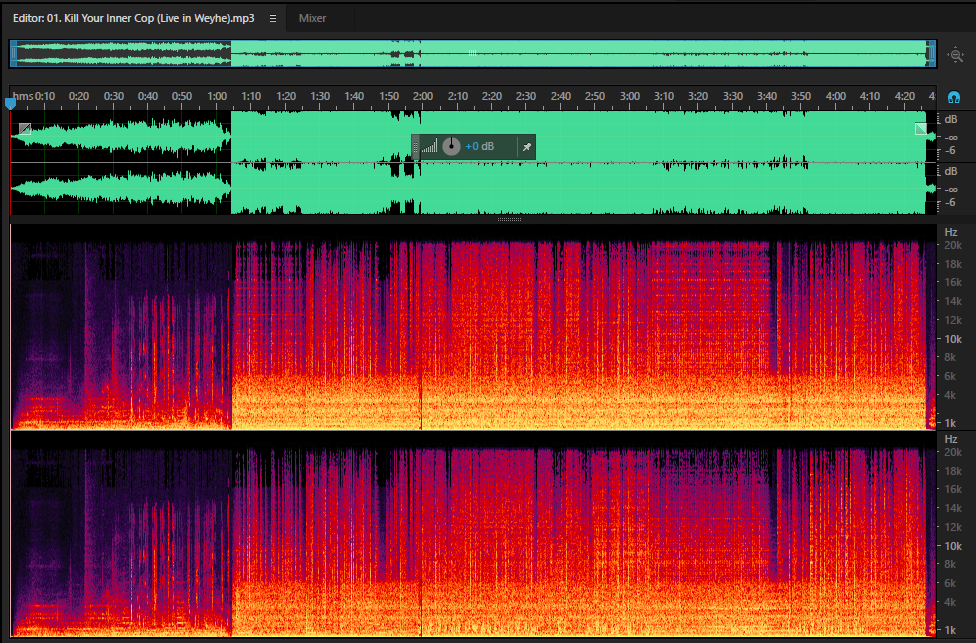This screenshot has height=643, width=976.
Task: Click the 4:20 mark on the timeline ruler
Action: tap(904, 96)
